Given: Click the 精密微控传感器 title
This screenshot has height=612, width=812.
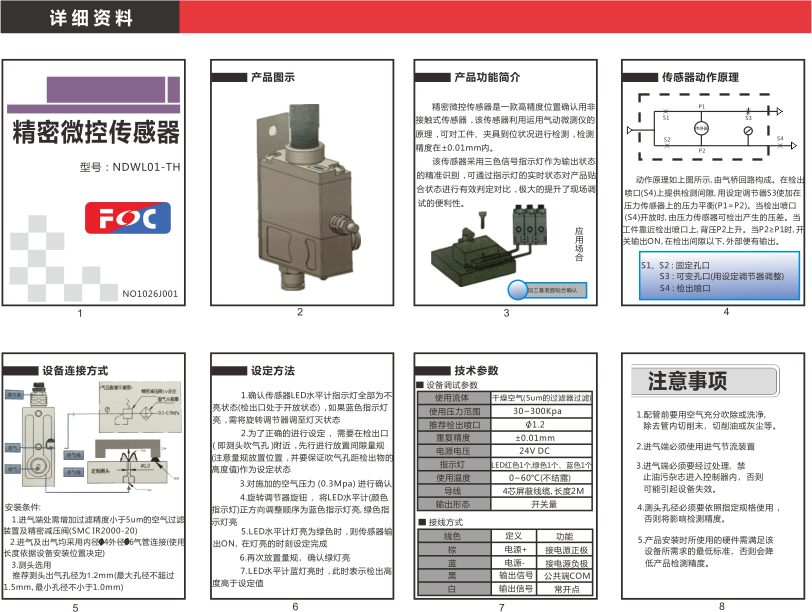Looking at the screenshot, I should click(96, 131).
